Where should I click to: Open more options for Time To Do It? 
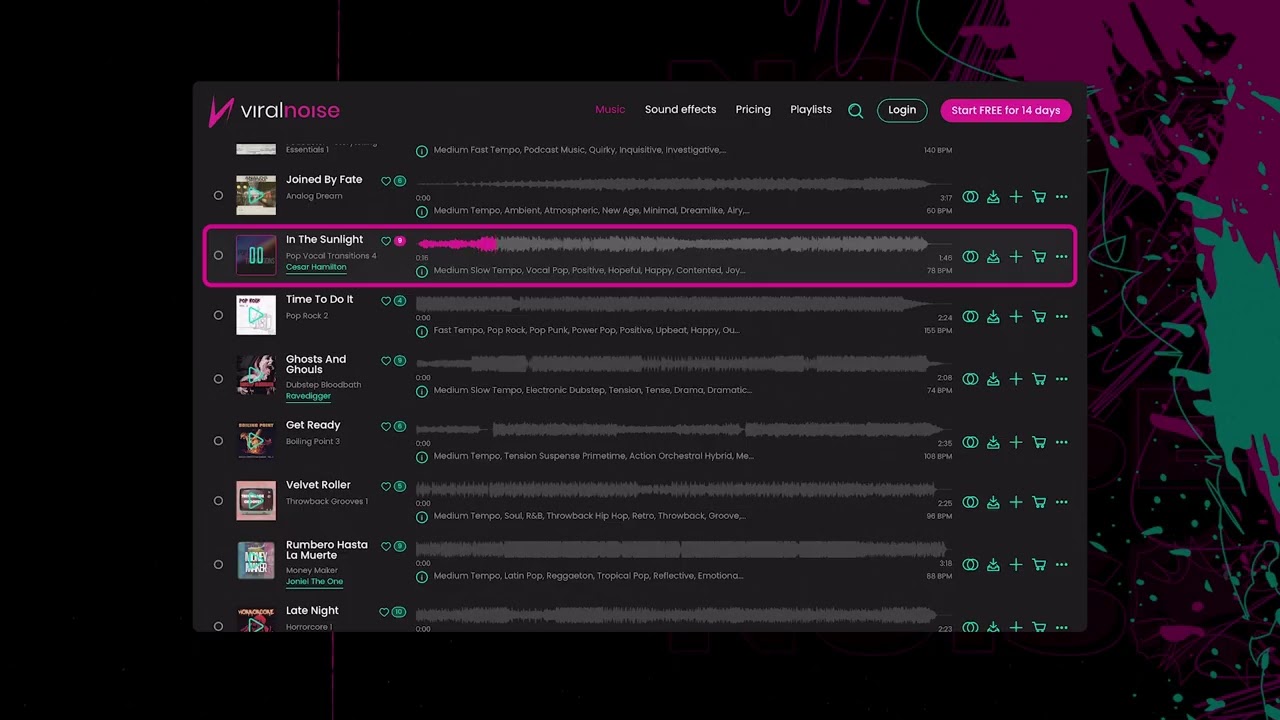pyautogui.click(x=1062, y=317)
